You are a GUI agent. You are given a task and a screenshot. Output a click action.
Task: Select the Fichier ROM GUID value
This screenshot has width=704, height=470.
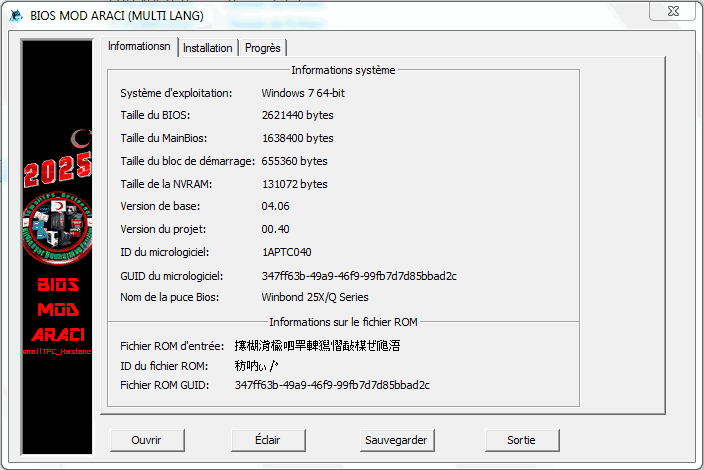(332, 384)
